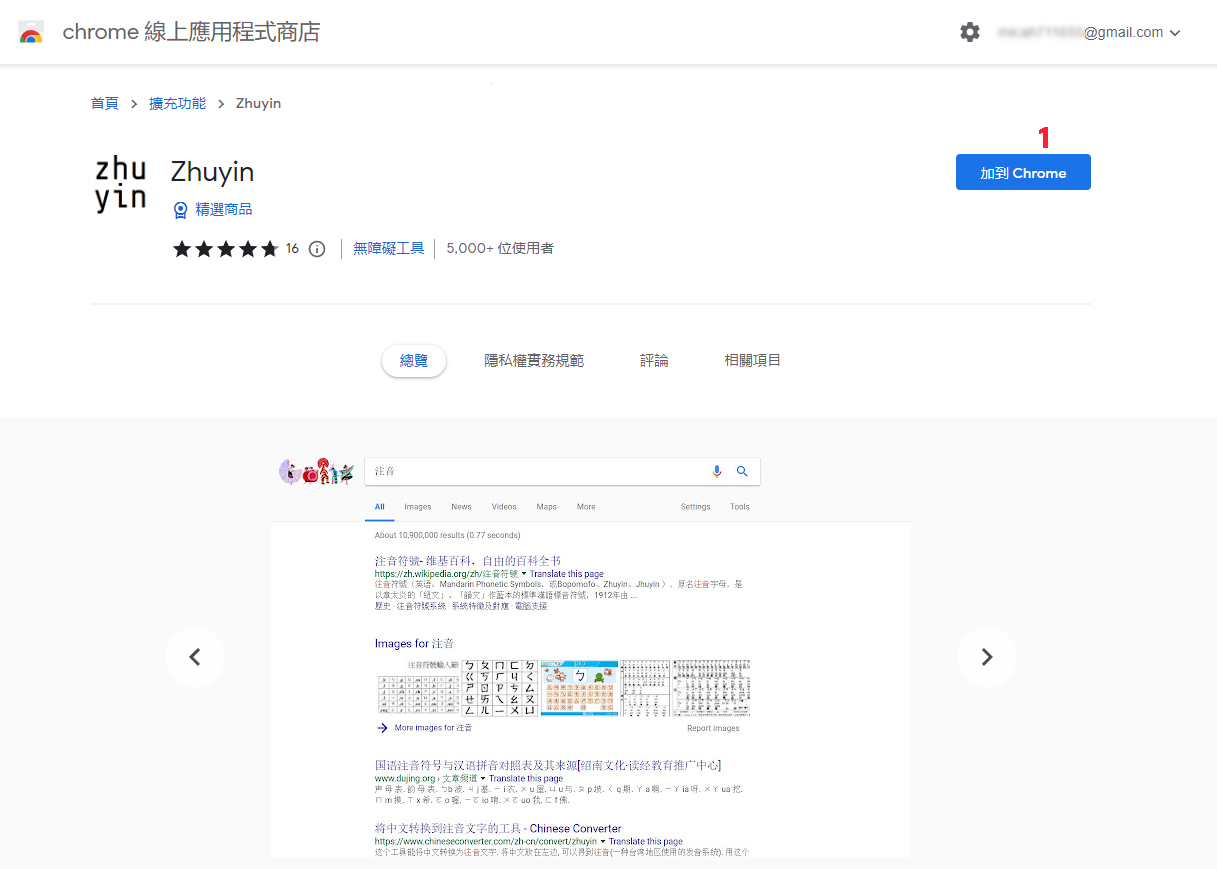Viewport: 1217px width, 869px height.
Task: Show next screenshot with right arrow
Action: pyautogui.click(x=987, y=657)
